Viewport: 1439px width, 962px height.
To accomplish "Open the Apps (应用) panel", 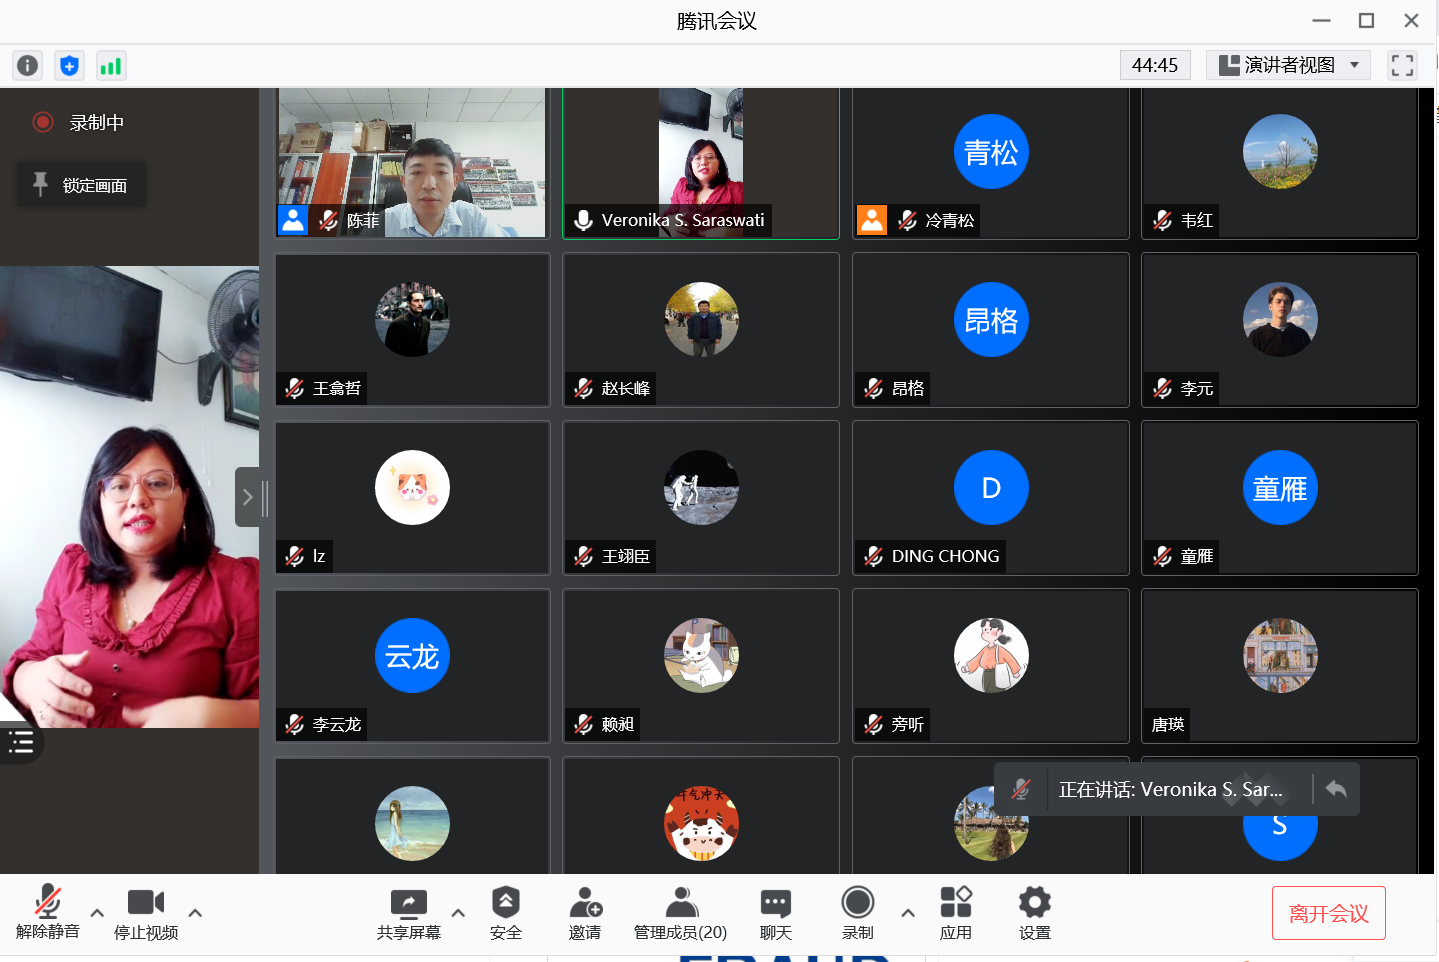I will click(x=955, y=914).
